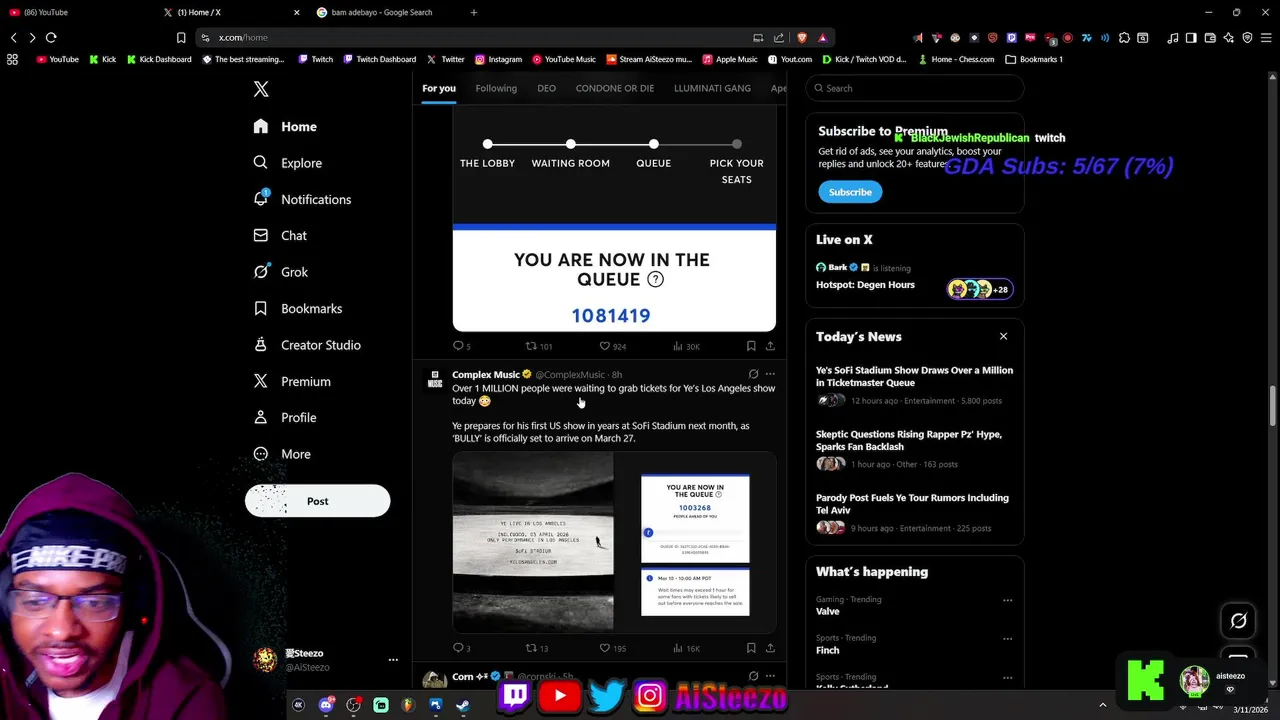1280x720 pixels.
Task: Open Brave Wallet icon in toolbar
Action: (1210, 38)
